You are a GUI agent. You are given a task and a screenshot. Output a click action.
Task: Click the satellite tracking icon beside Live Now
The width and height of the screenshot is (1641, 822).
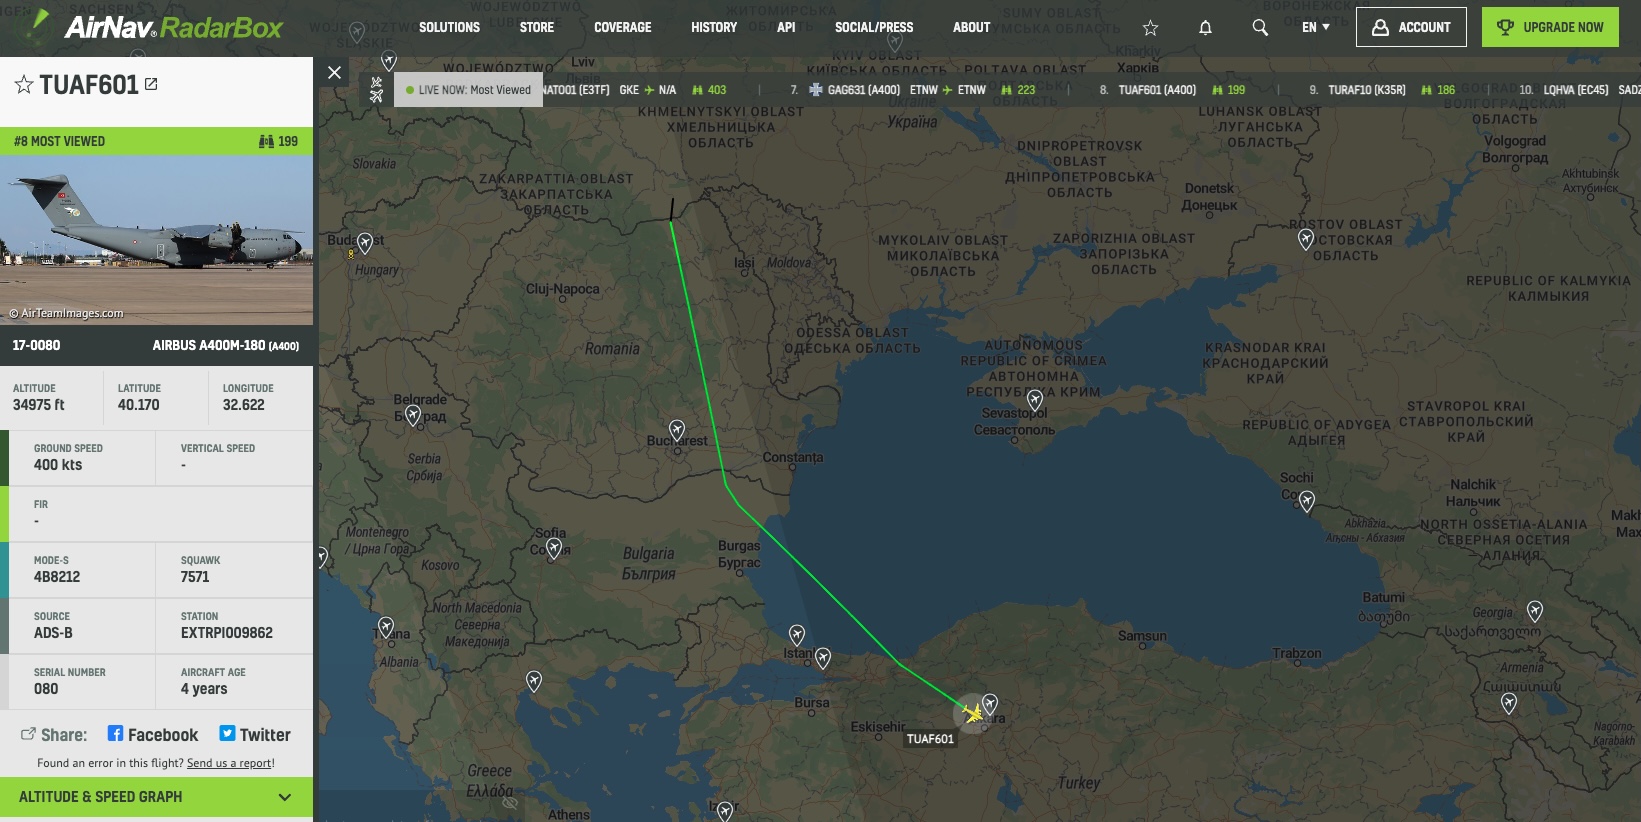pos(376,90)
